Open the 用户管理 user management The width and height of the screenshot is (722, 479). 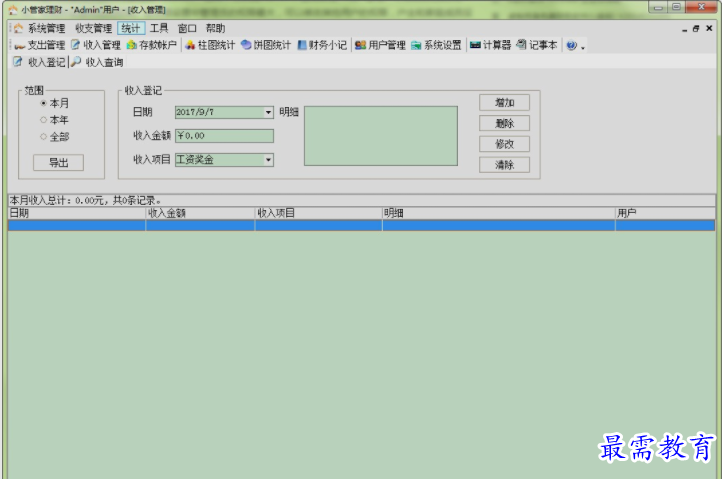(380, 45)
